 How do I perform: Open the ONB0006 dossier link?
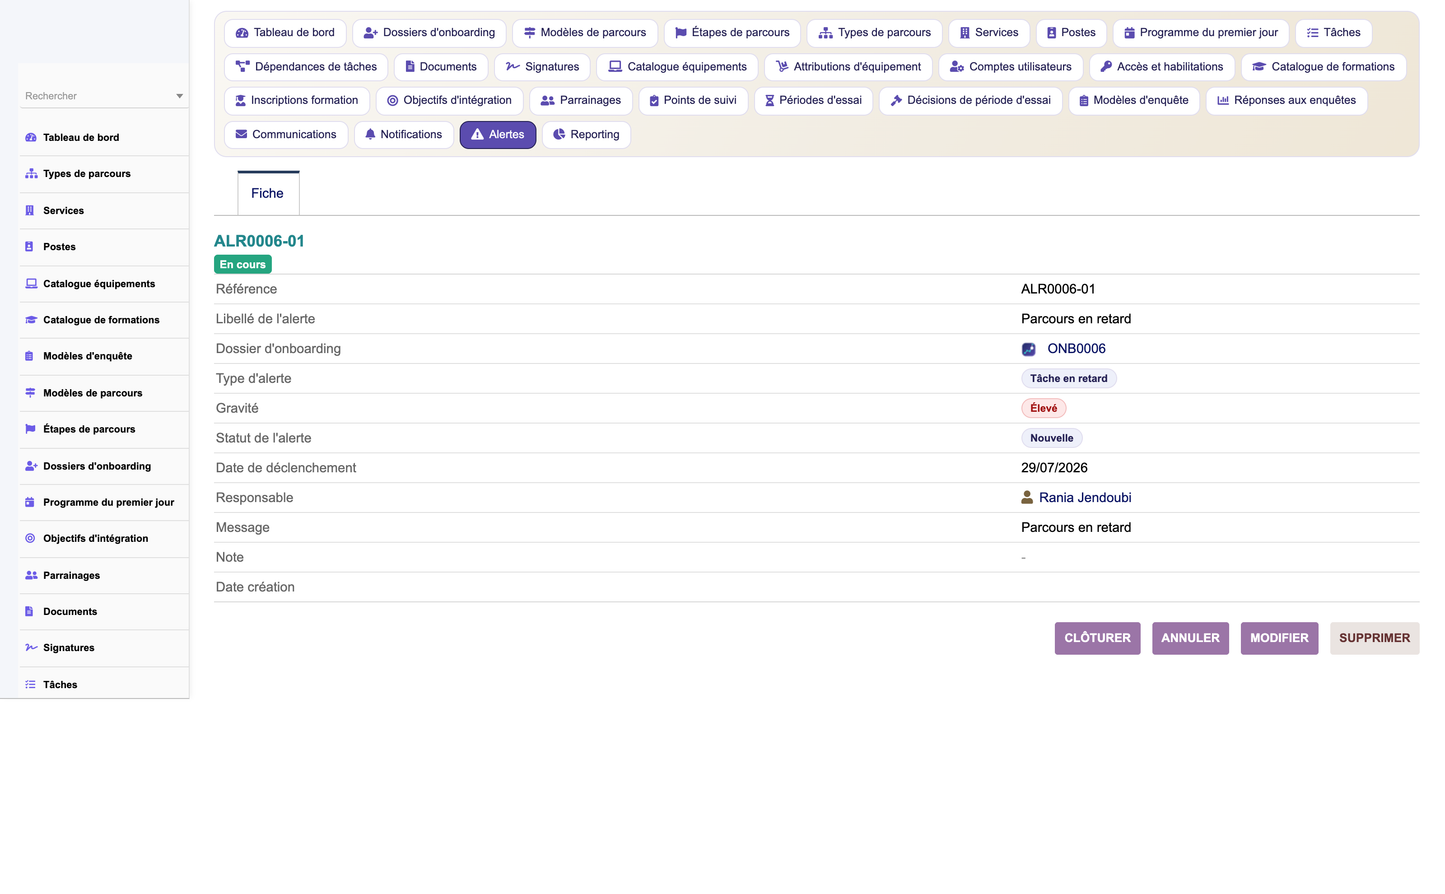click(1076, 349)
